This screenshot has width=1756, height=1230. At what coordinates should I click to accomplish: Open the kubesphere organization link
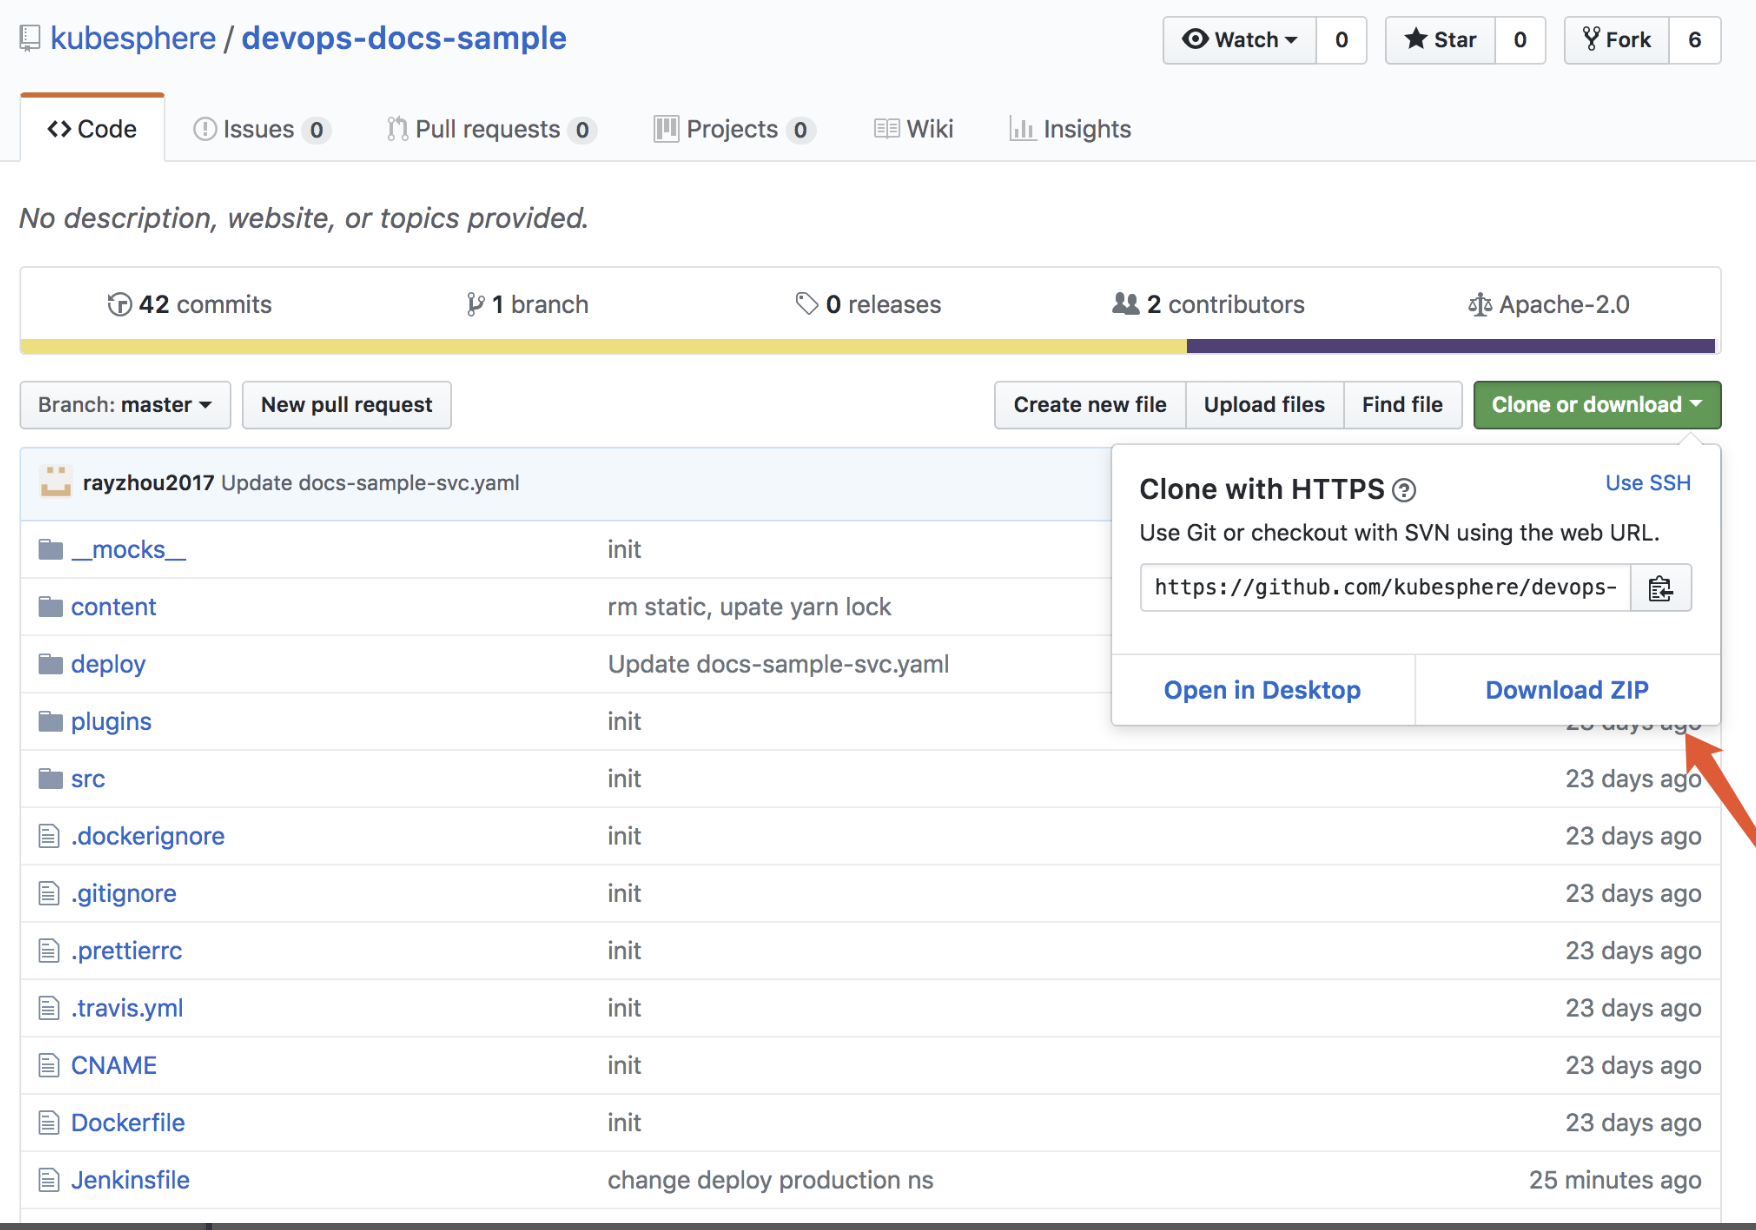133,38
